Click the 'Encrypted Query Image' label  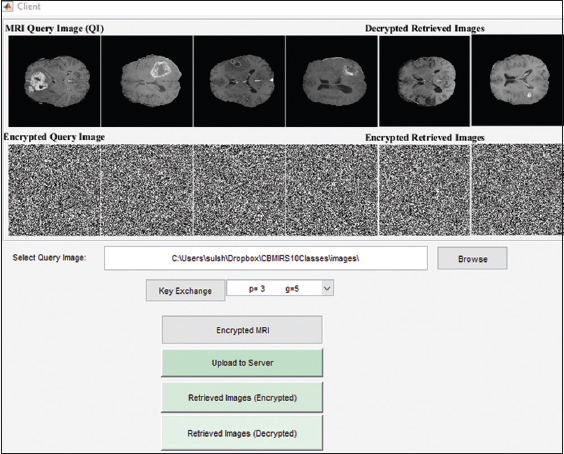point(54,137)
